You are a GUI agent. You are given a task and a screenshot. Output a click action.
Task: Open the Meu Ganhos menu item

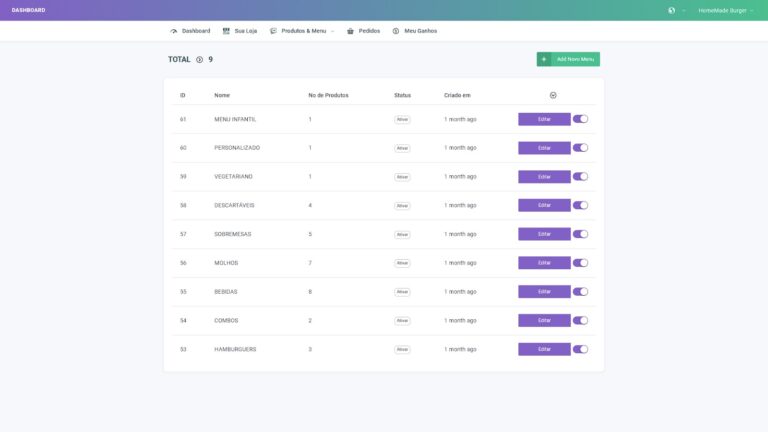point(420,31)
